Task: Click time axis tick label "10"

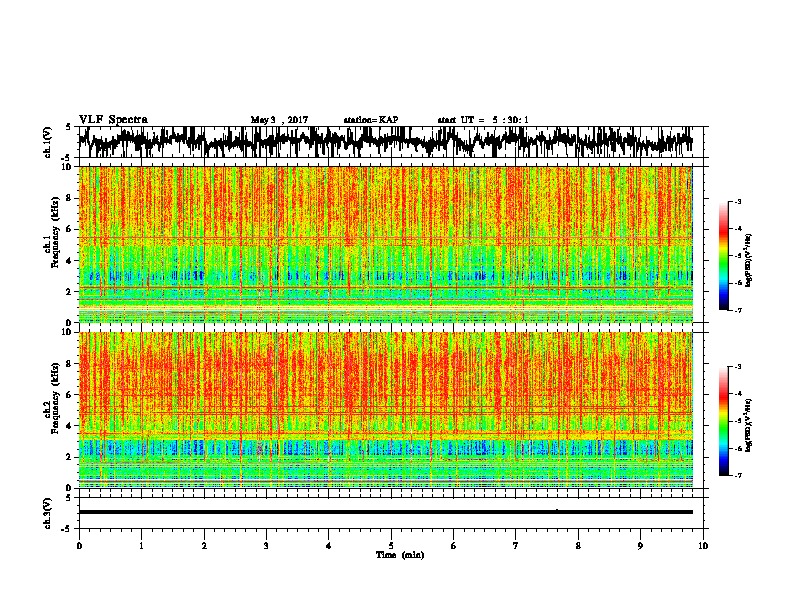Action: [703, 545]
